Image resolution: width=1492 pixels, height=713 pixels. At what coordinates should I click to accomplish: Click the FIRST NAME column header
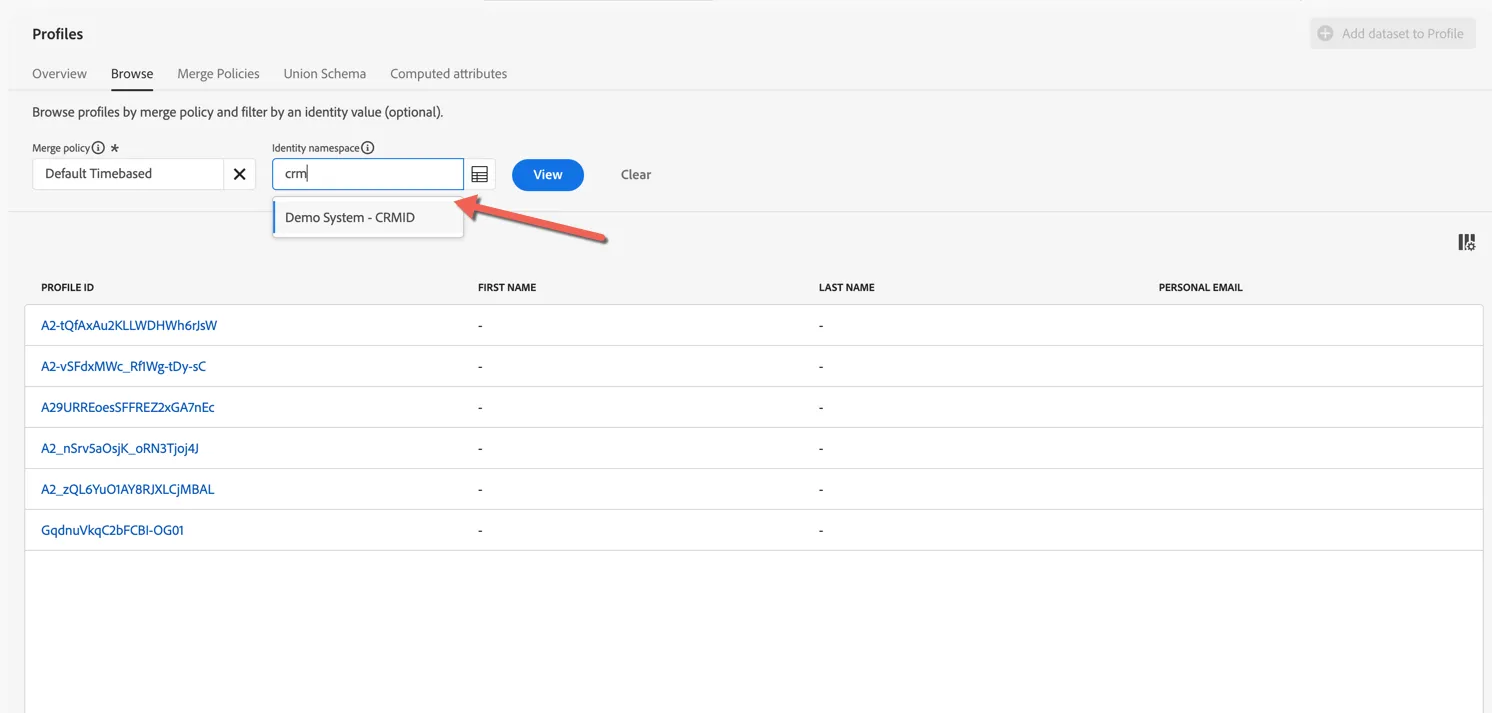(x=507, y=288)
